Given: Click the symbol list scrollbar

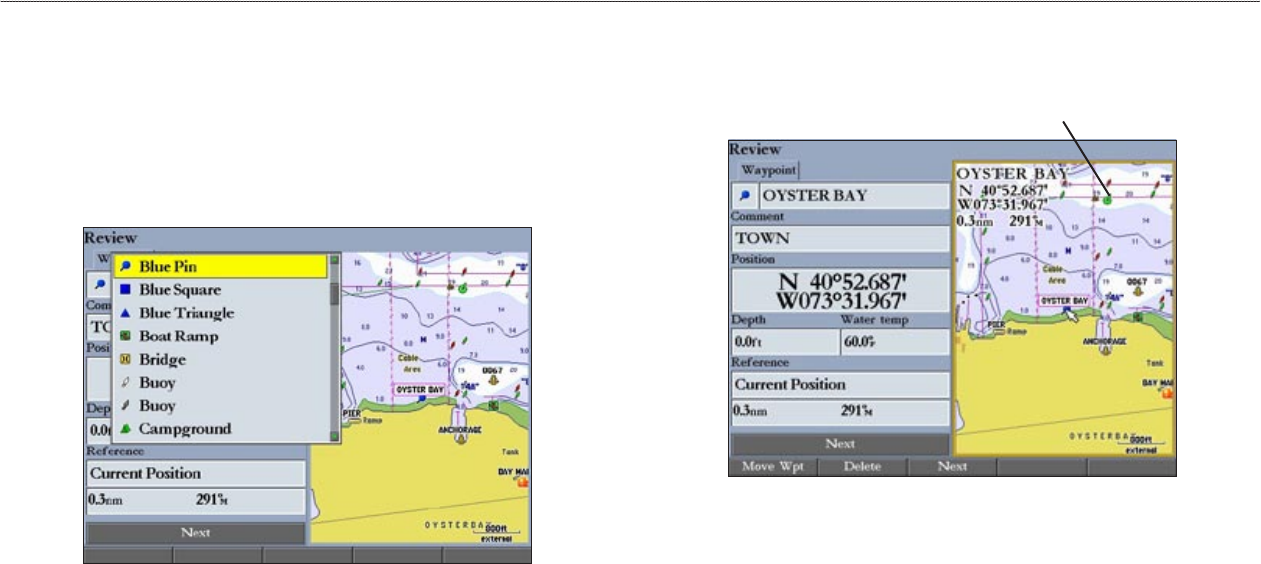Looking at the screenshot, I should [335, 348].
